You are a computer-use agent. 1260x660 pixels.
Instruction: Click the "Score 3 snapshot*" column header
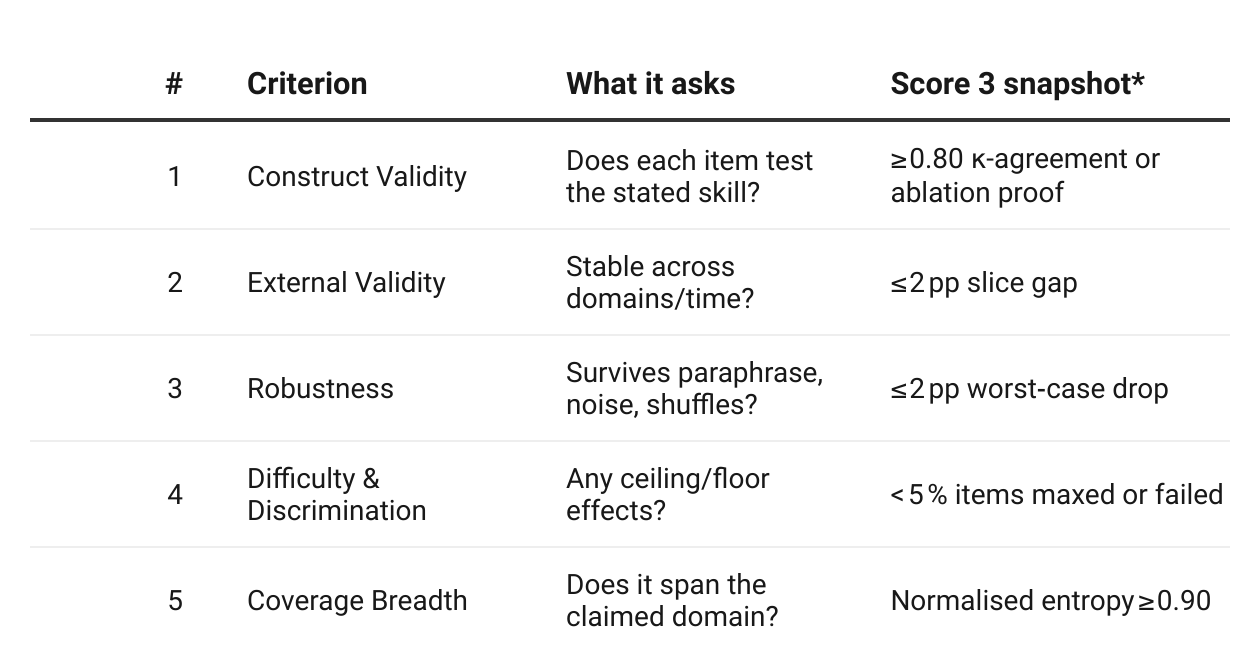pyautogui.click(x=1017, y=84)
